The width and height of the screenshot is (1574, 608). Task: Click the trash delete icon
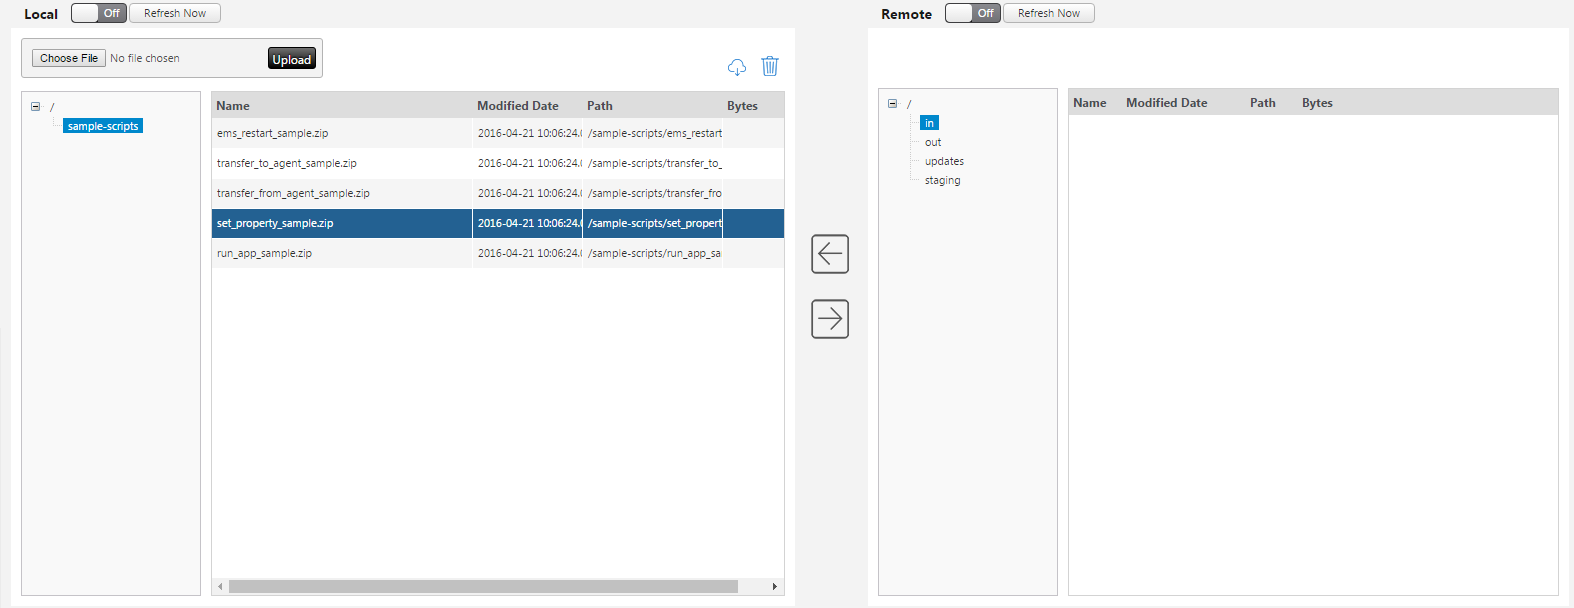coord(770,66)
